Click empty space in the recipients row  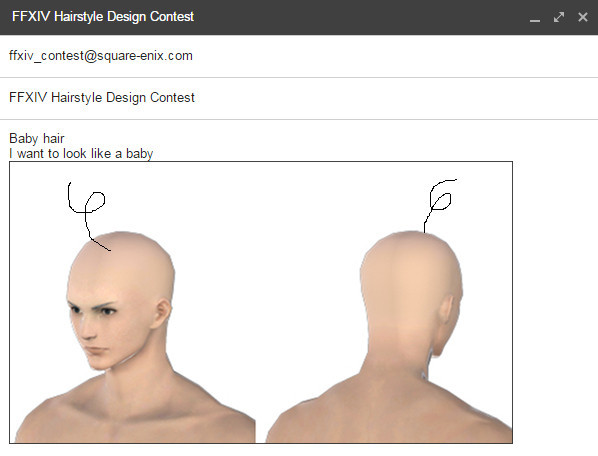tap(393, 56)
